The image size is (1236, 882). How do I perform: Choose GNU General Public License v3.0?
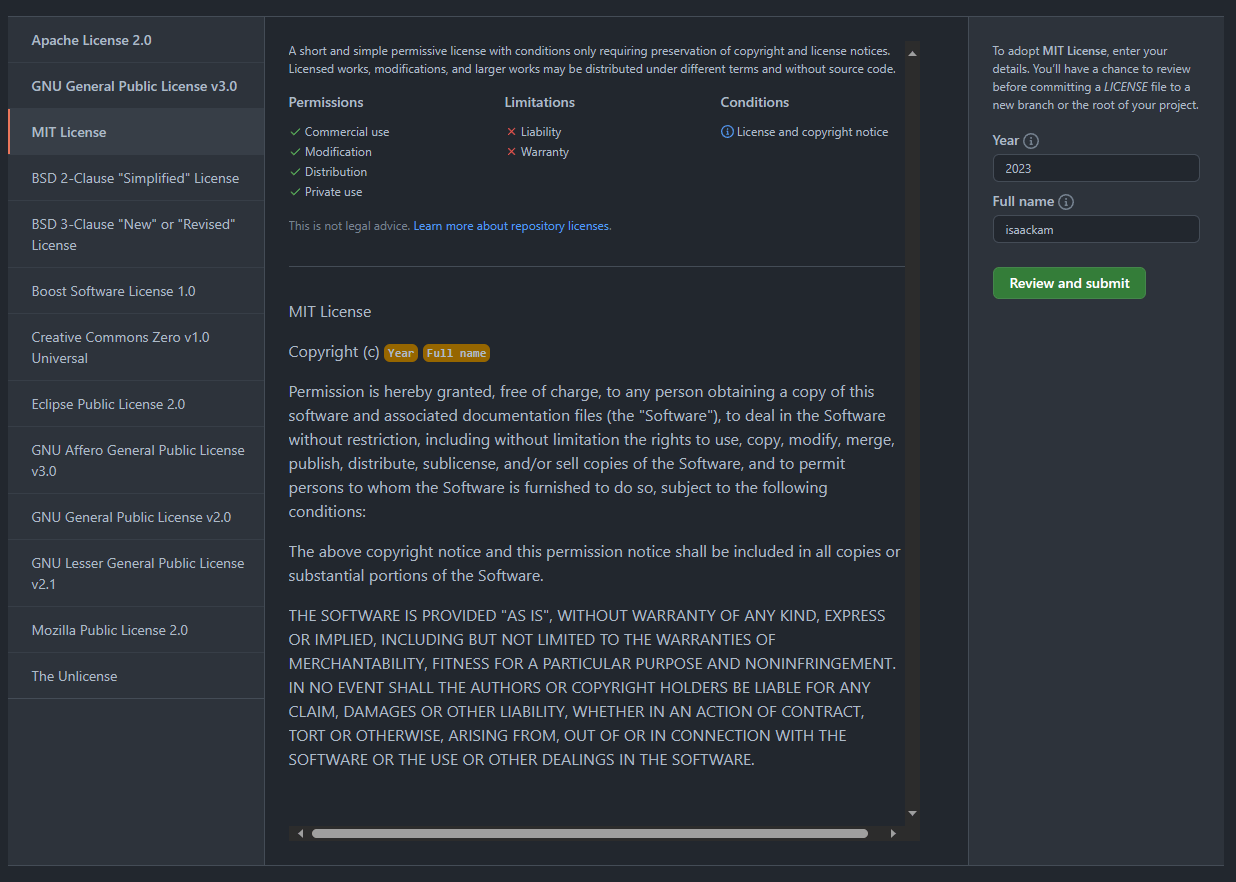click(x=134, y=86)
